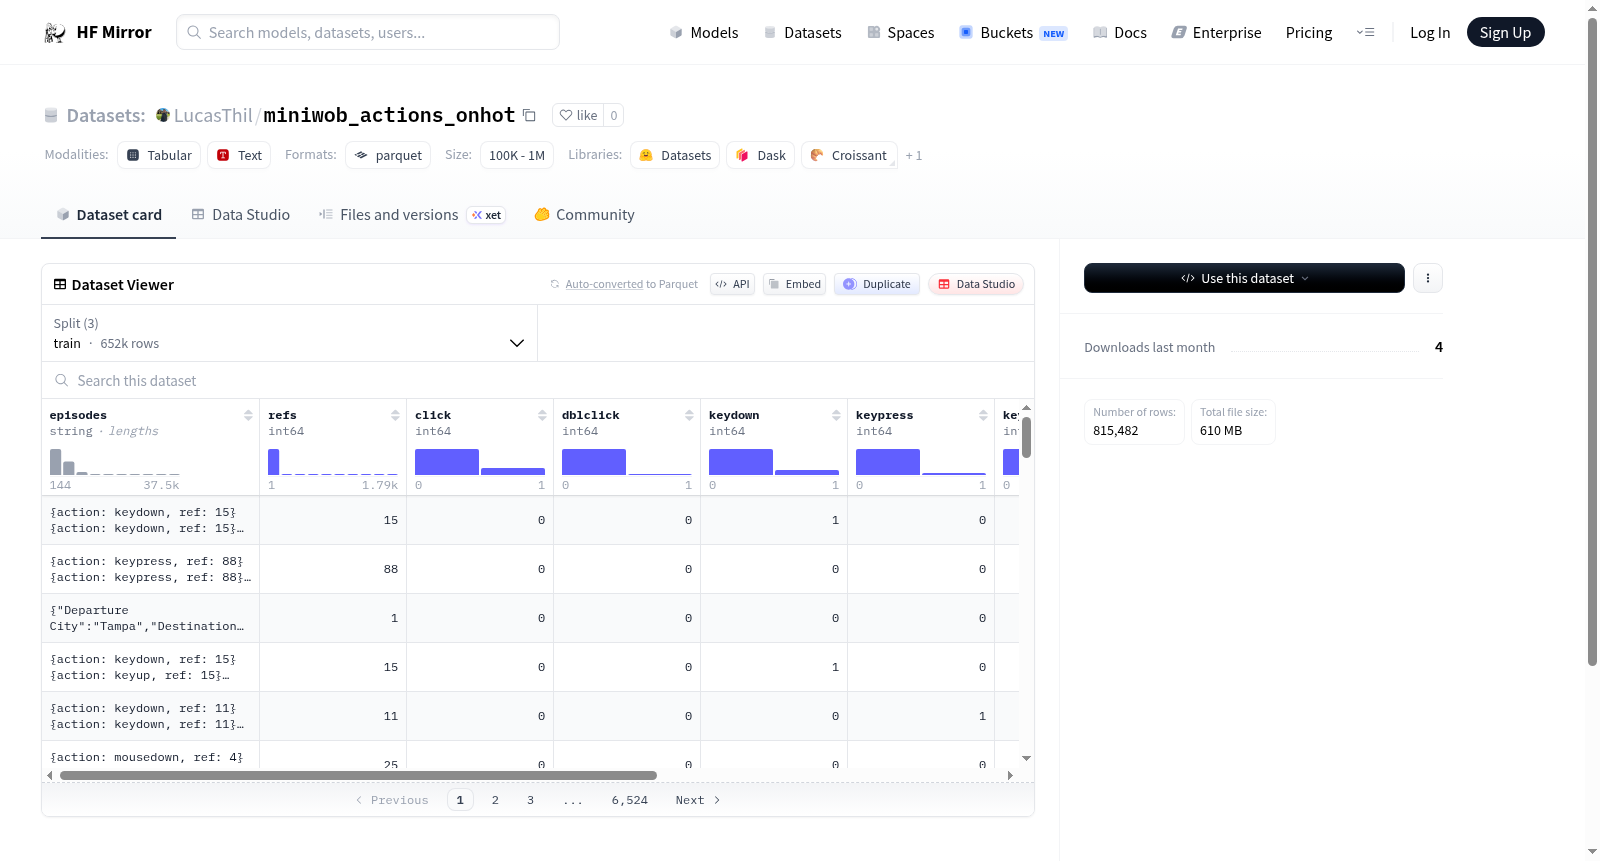Screen dimensions: 1600x861
Task: Click the Embed button
Action: [x=795, y=284]
